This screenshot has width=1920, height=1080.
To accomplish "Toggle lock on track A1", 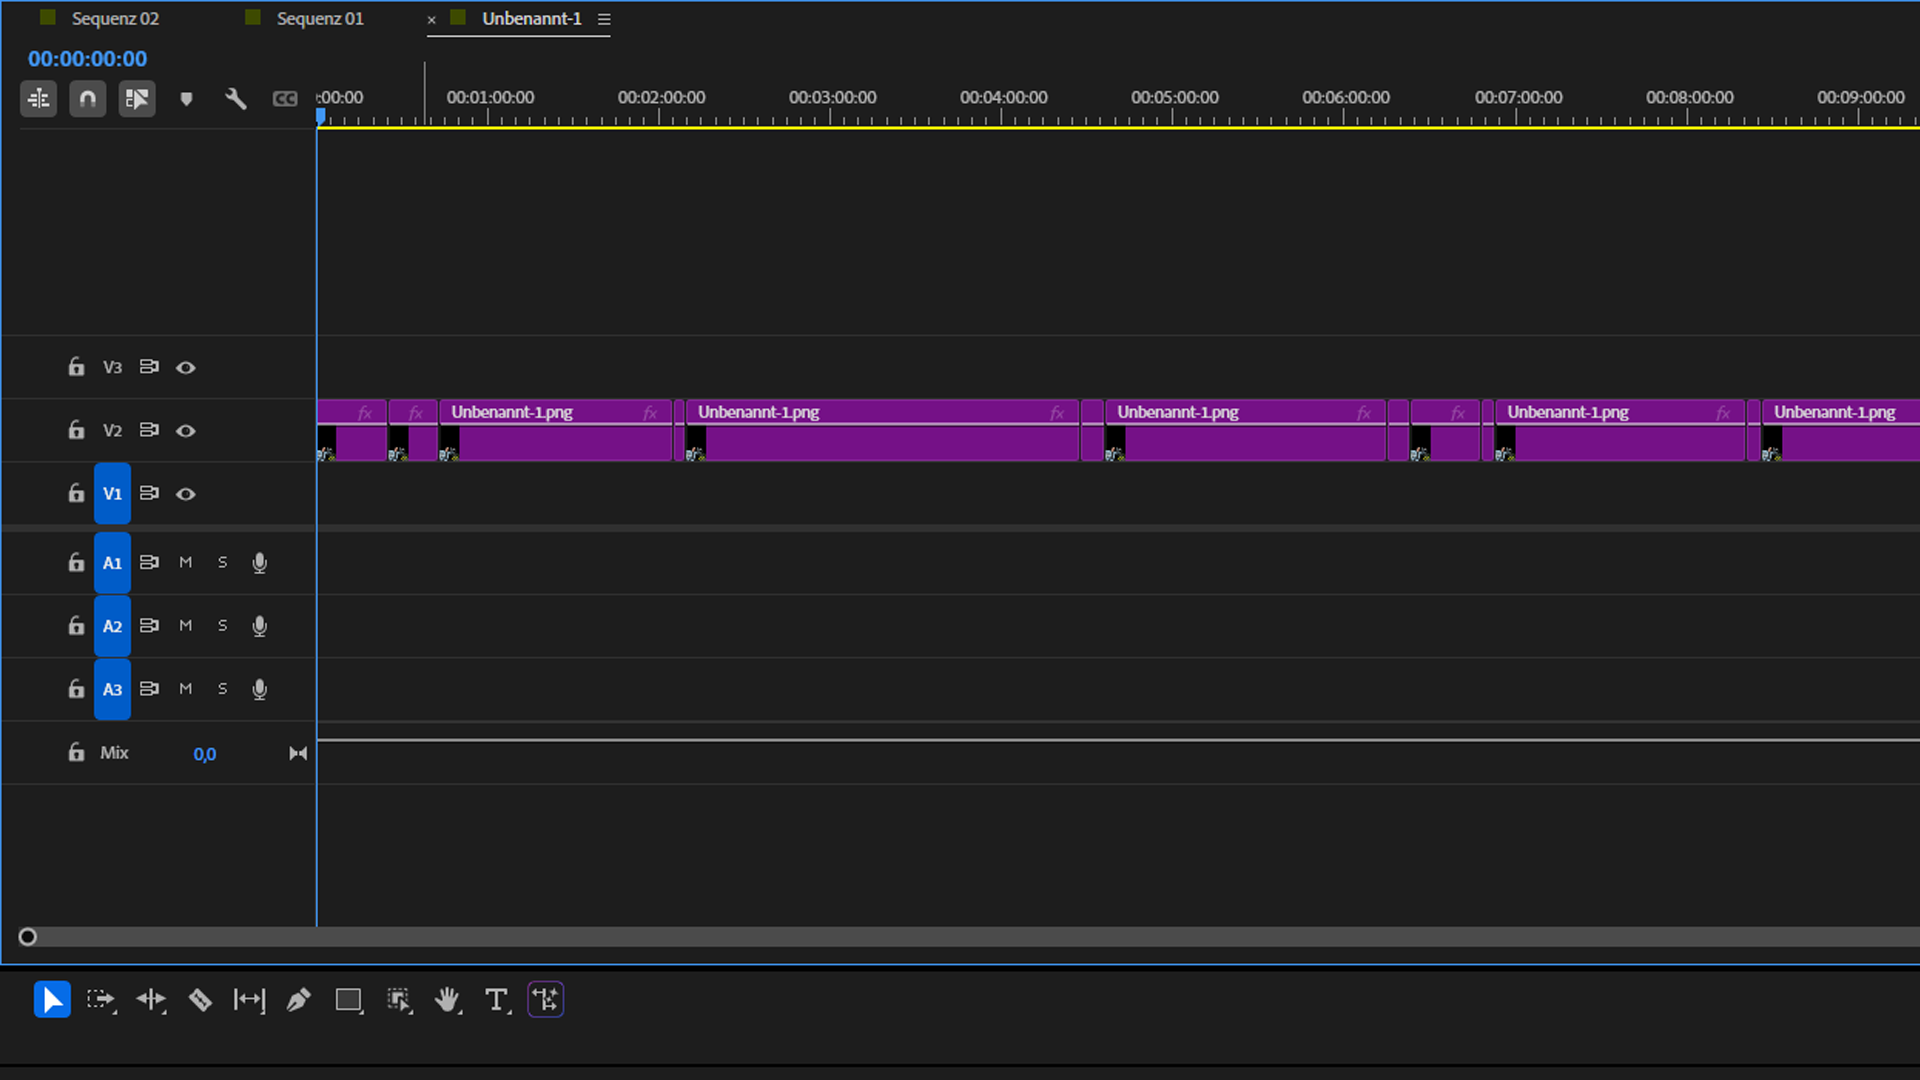I will coord(76,563).
